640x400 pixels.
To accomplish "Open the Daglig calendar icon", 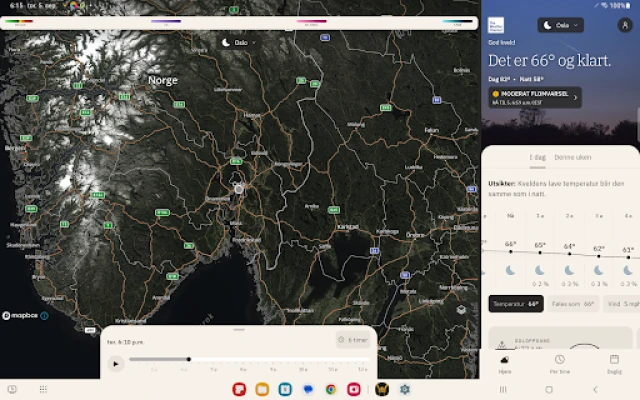I will (614, 360).
